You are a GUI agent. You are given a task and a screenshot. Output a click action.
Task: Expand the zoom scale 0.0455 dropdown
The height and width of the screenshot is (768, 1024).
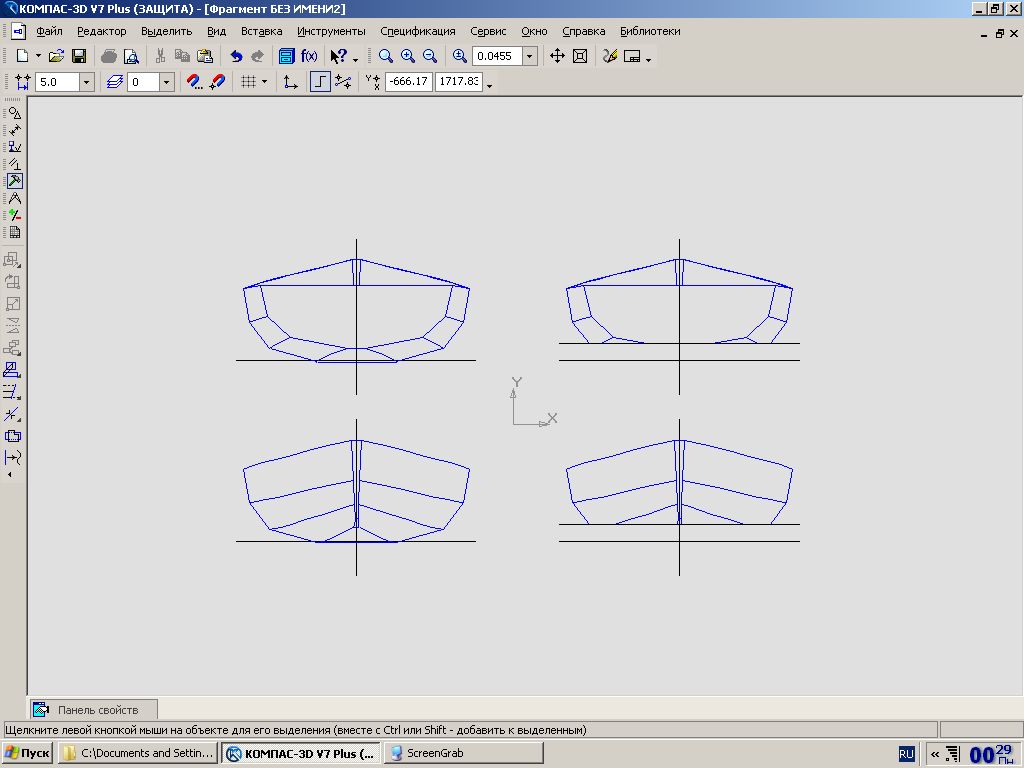click(x=530, y=57)
